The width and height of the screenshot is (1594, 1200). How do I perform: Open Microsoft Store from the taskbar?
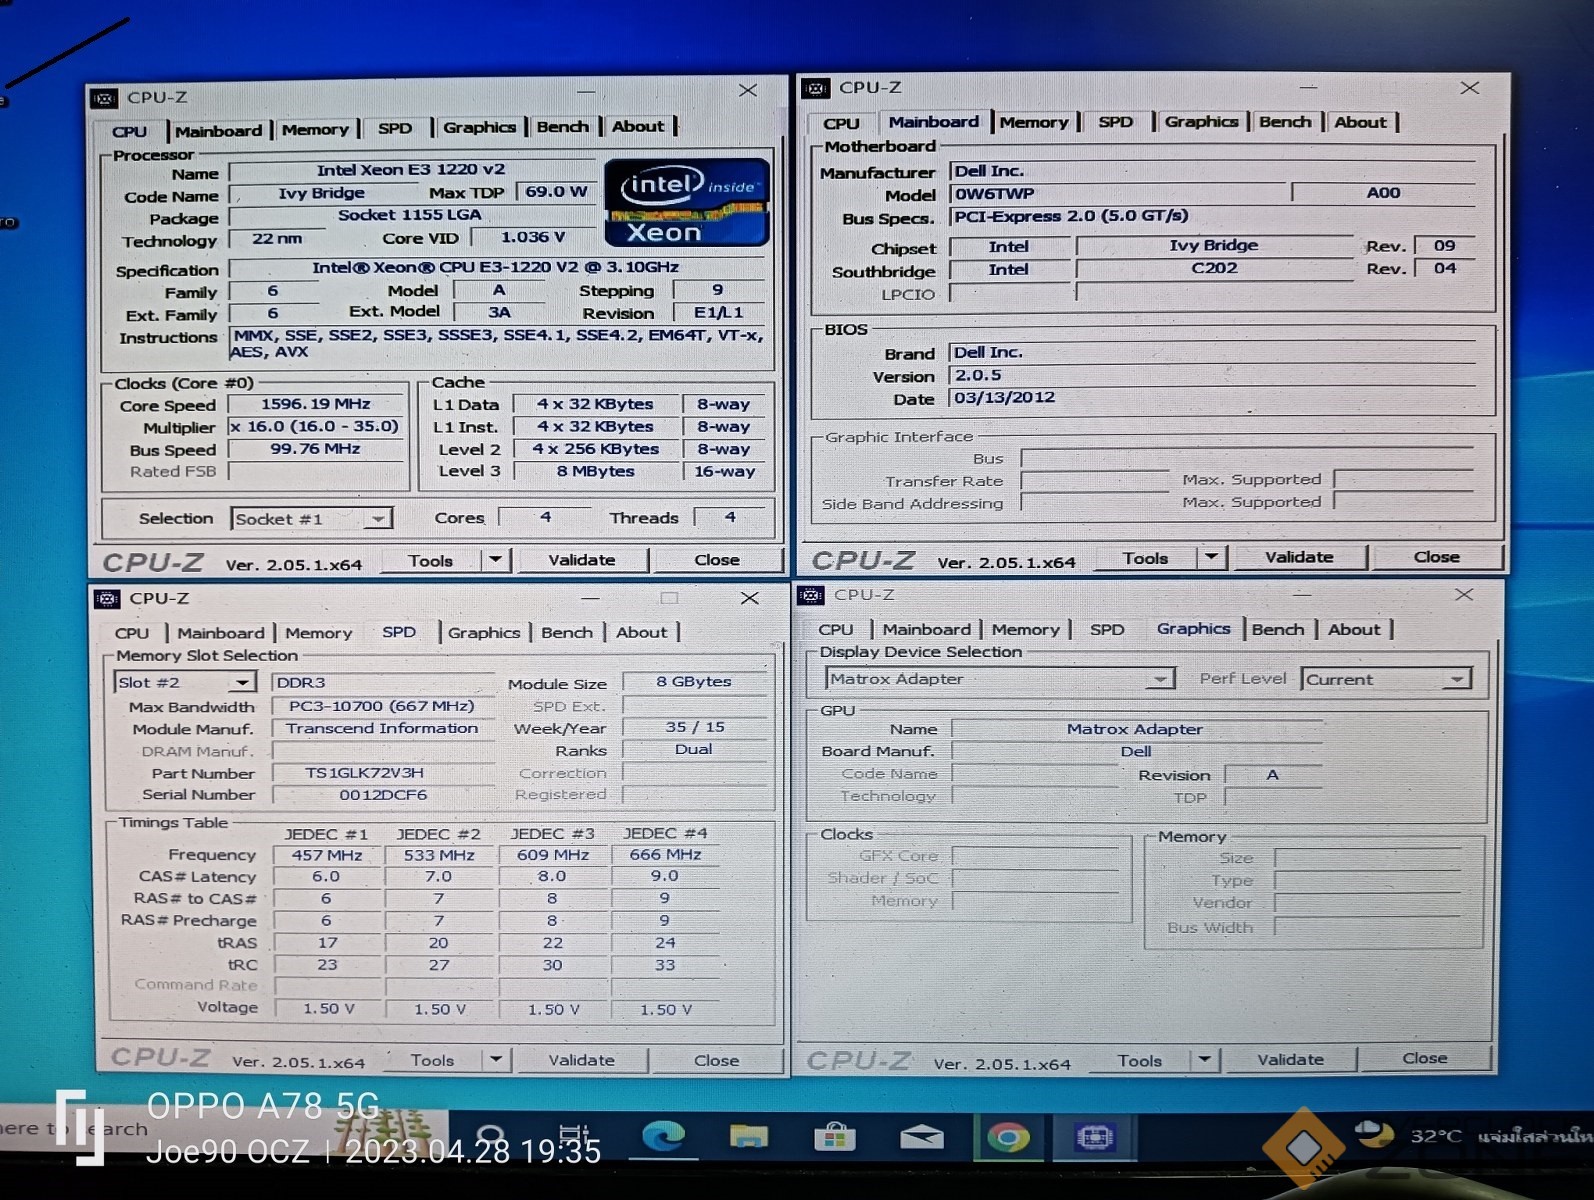pyautogui.click(x=835, y=1137)
